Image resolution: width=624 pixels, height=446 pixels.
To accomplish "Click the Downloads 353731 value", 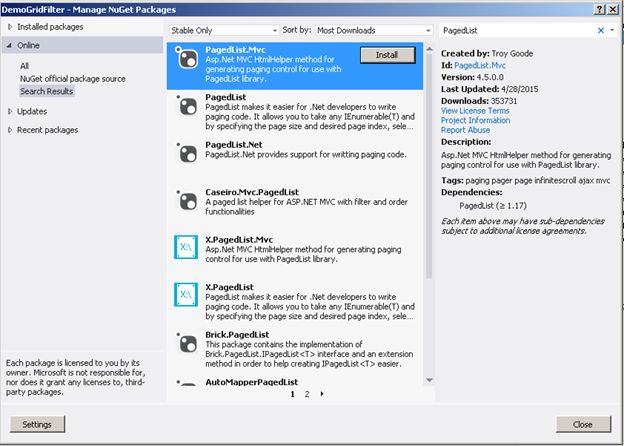I will [503, 101].
